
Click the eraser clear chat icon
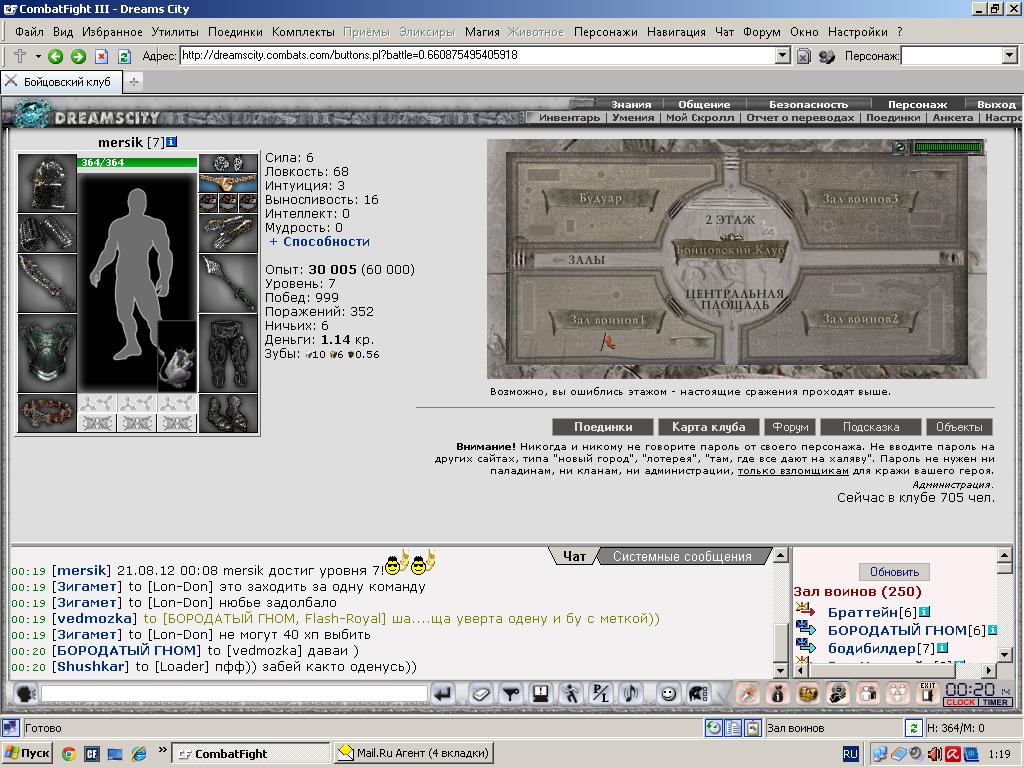(481, 694)
